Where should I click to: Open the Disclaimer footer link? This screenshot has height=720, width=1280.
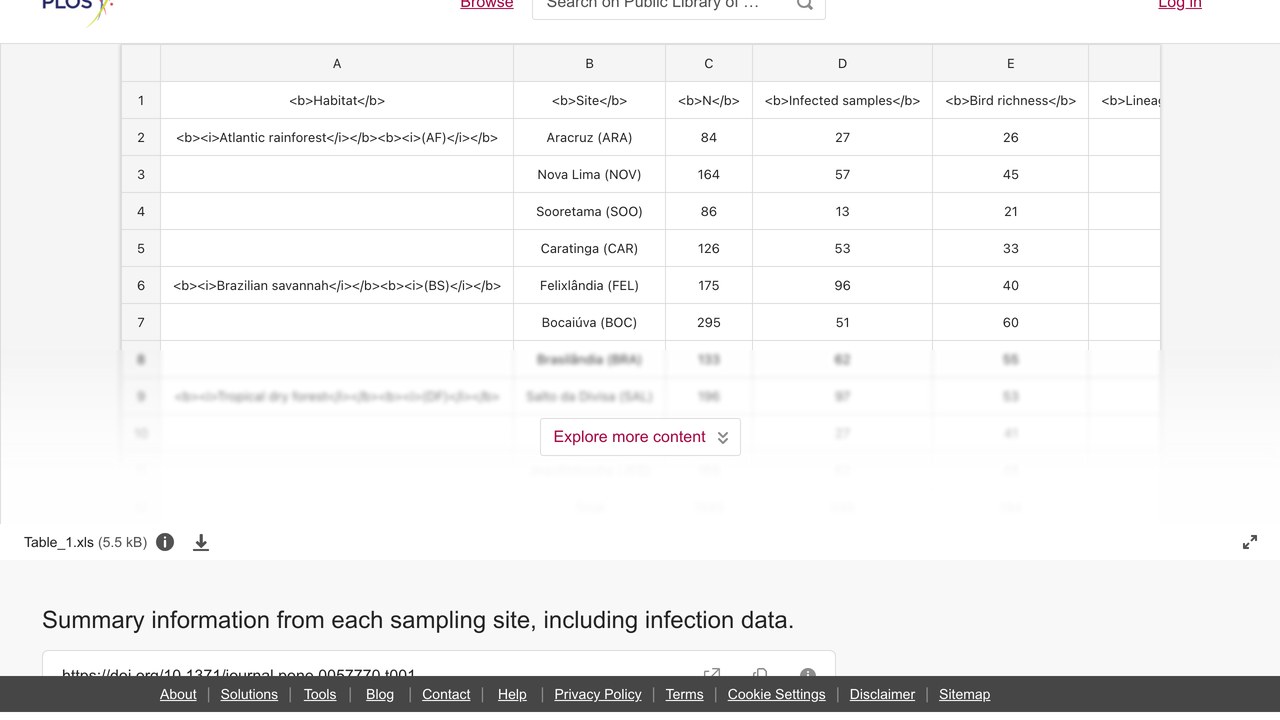point(882,694)
